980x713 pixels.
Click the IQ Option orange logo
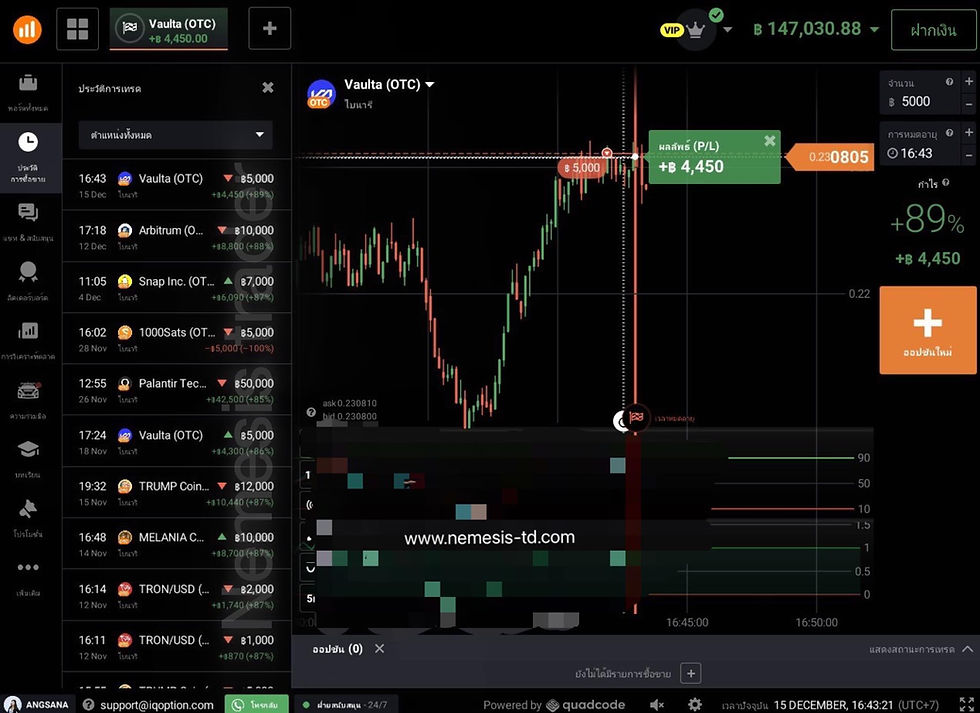27,29
